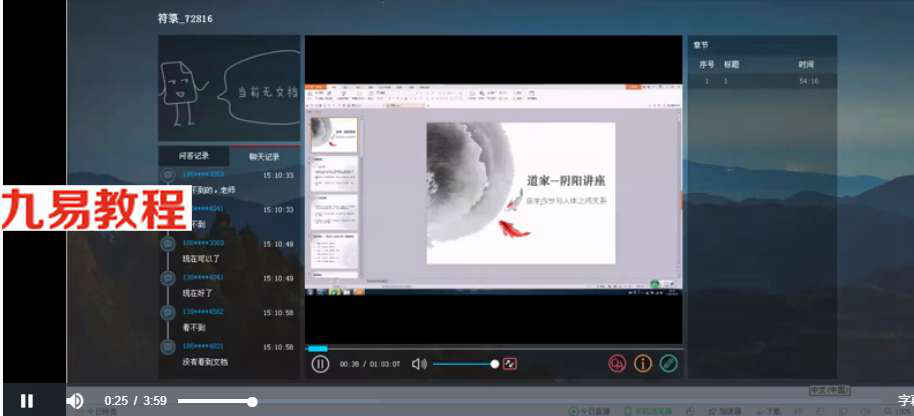The width and height of the screenshot is (914, 416).
Task: Mute the inner lecture's speaker icon
Action: pos(419,364)
